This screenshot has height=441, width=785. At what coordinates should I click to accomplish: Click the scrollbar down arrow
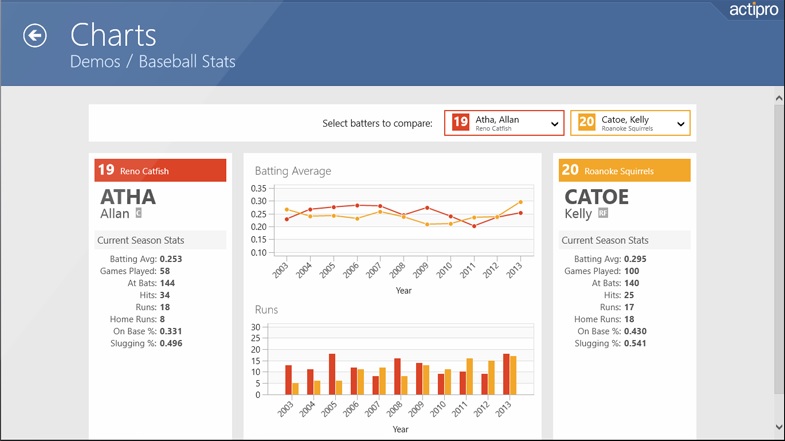[779, 427]
